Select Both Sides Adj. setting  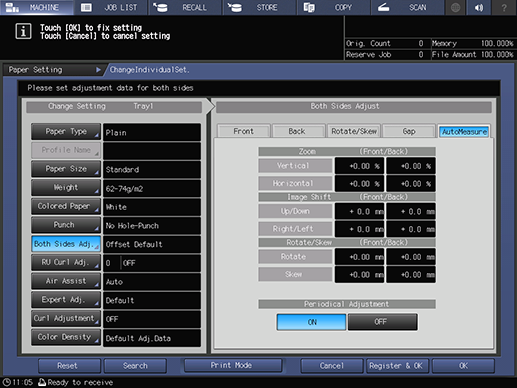point(66,244)
